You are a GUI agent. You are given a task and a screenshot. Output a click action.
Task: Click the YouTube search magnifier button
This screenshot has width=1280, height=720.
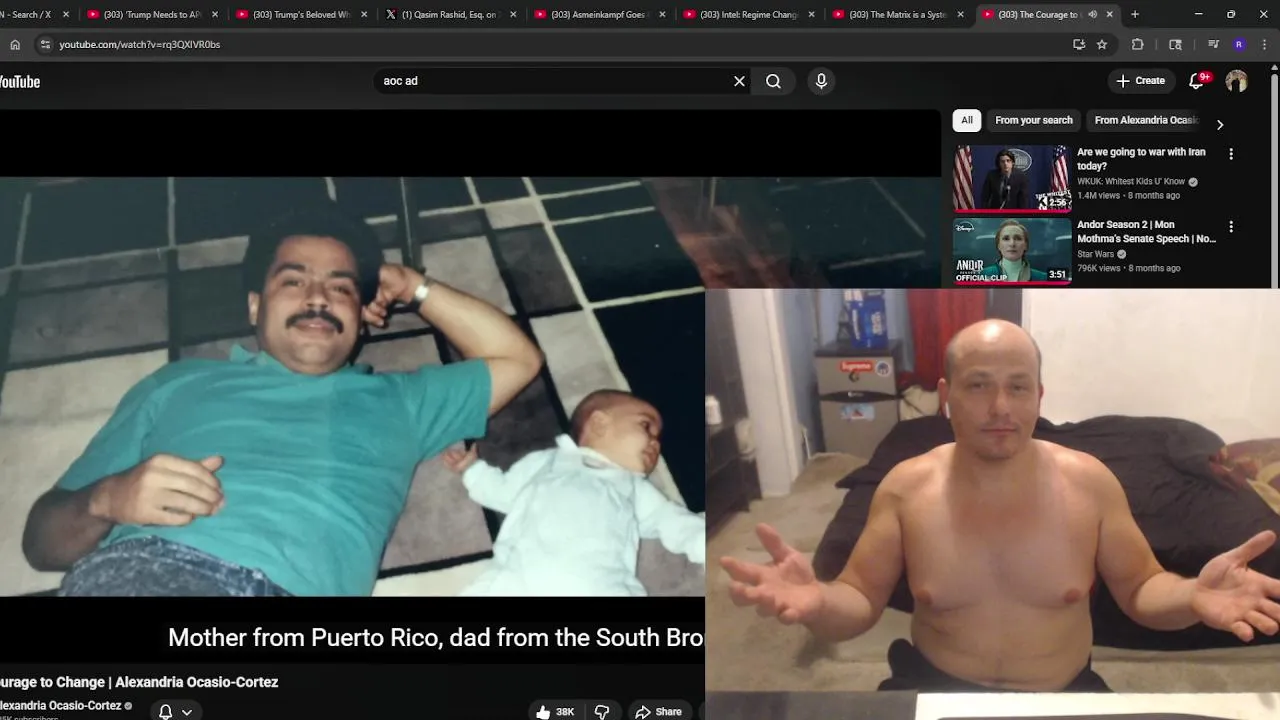(773, 81)
